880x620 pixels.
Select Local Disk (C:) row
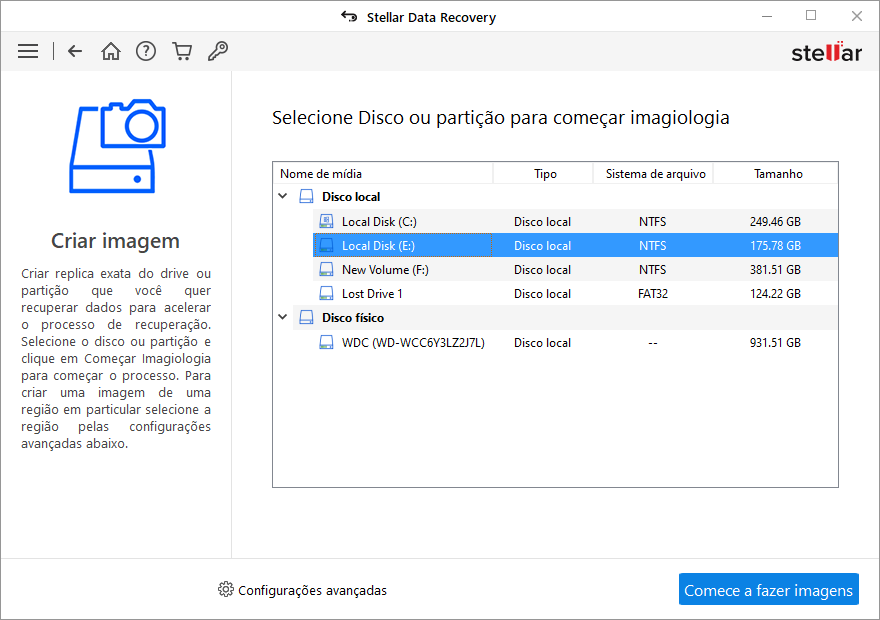point(575,221)
